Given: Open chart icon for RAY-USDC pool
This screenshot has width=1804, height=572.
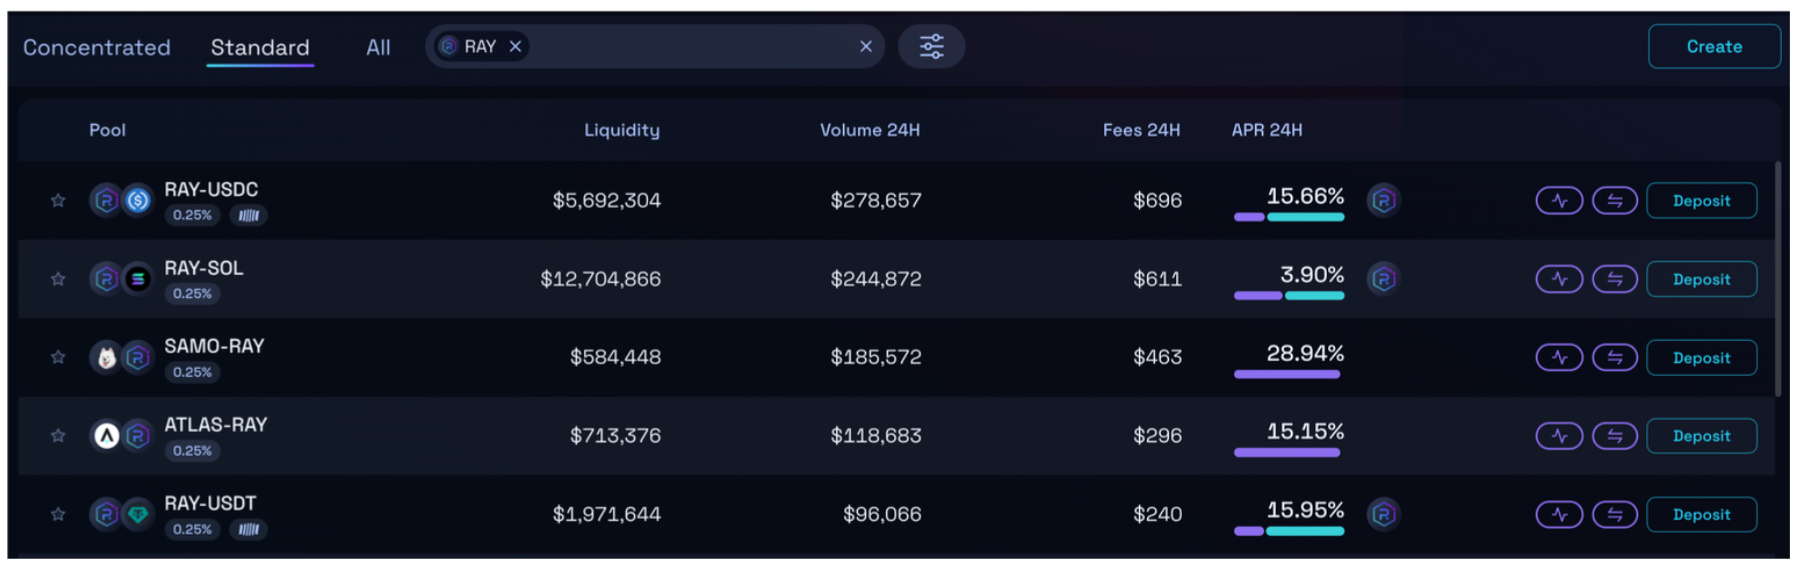Looking at the screenshot, I should [1558, 201].
